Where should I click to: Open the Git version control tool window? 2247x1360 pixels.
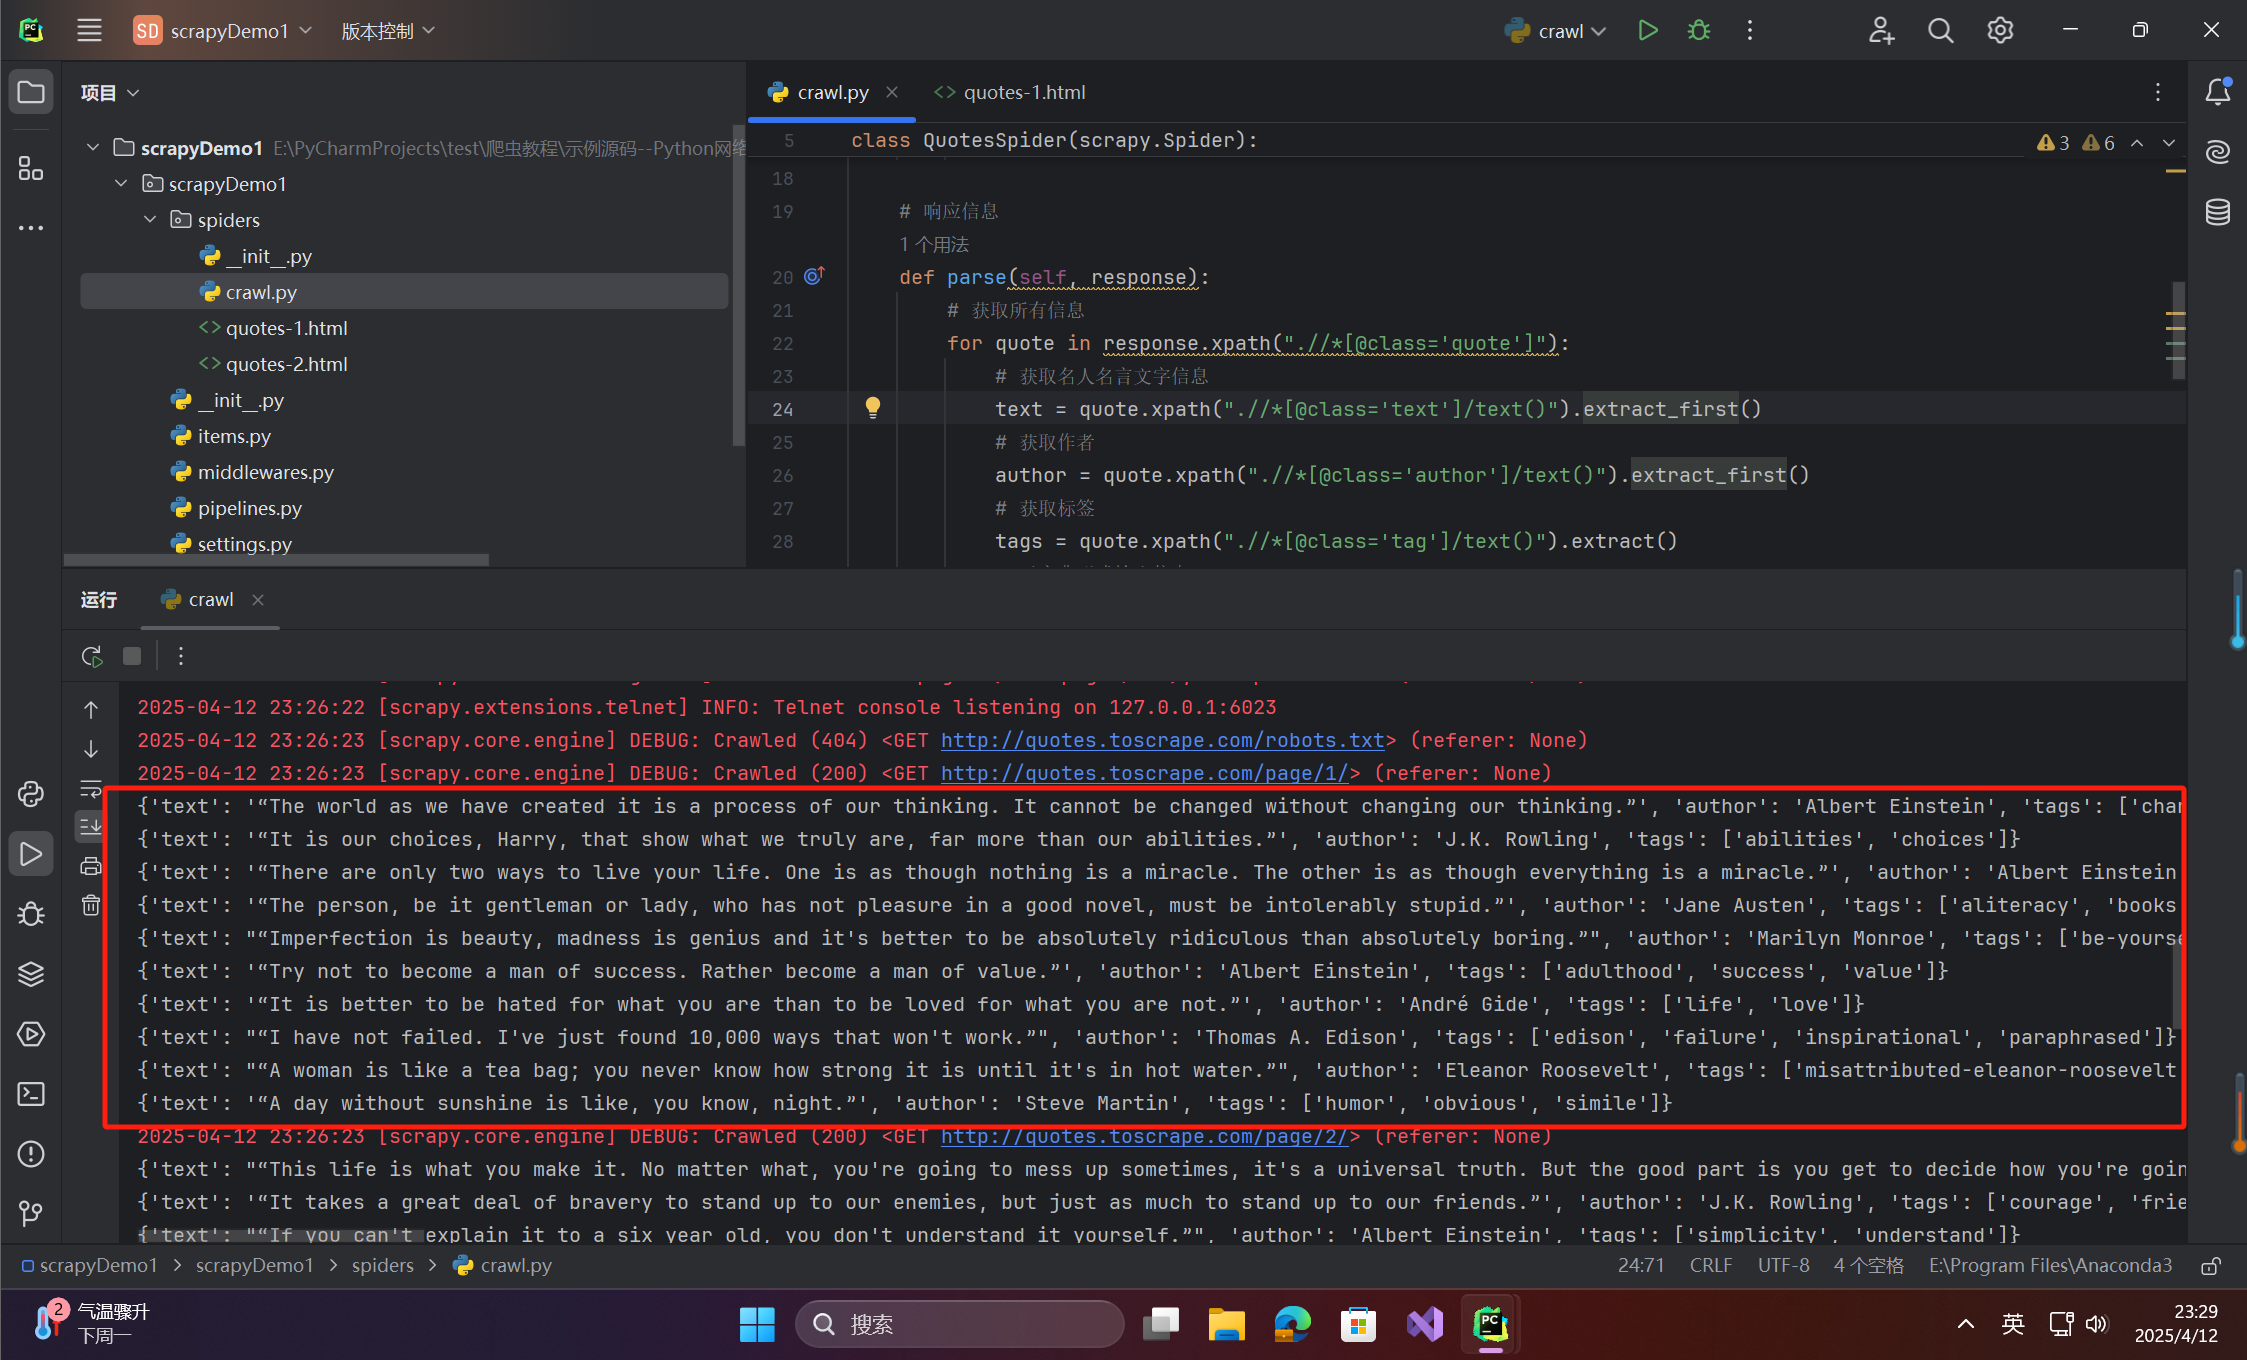coord(31,1213)
